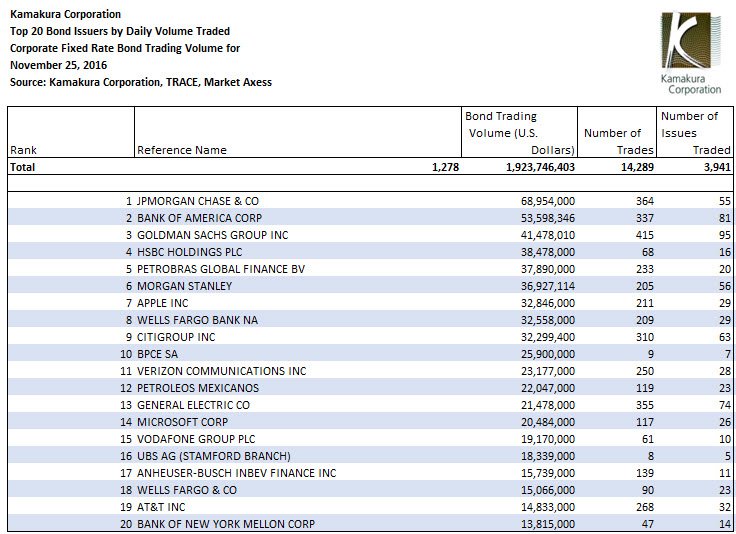Click Bank of America issues traded 81

725,218
